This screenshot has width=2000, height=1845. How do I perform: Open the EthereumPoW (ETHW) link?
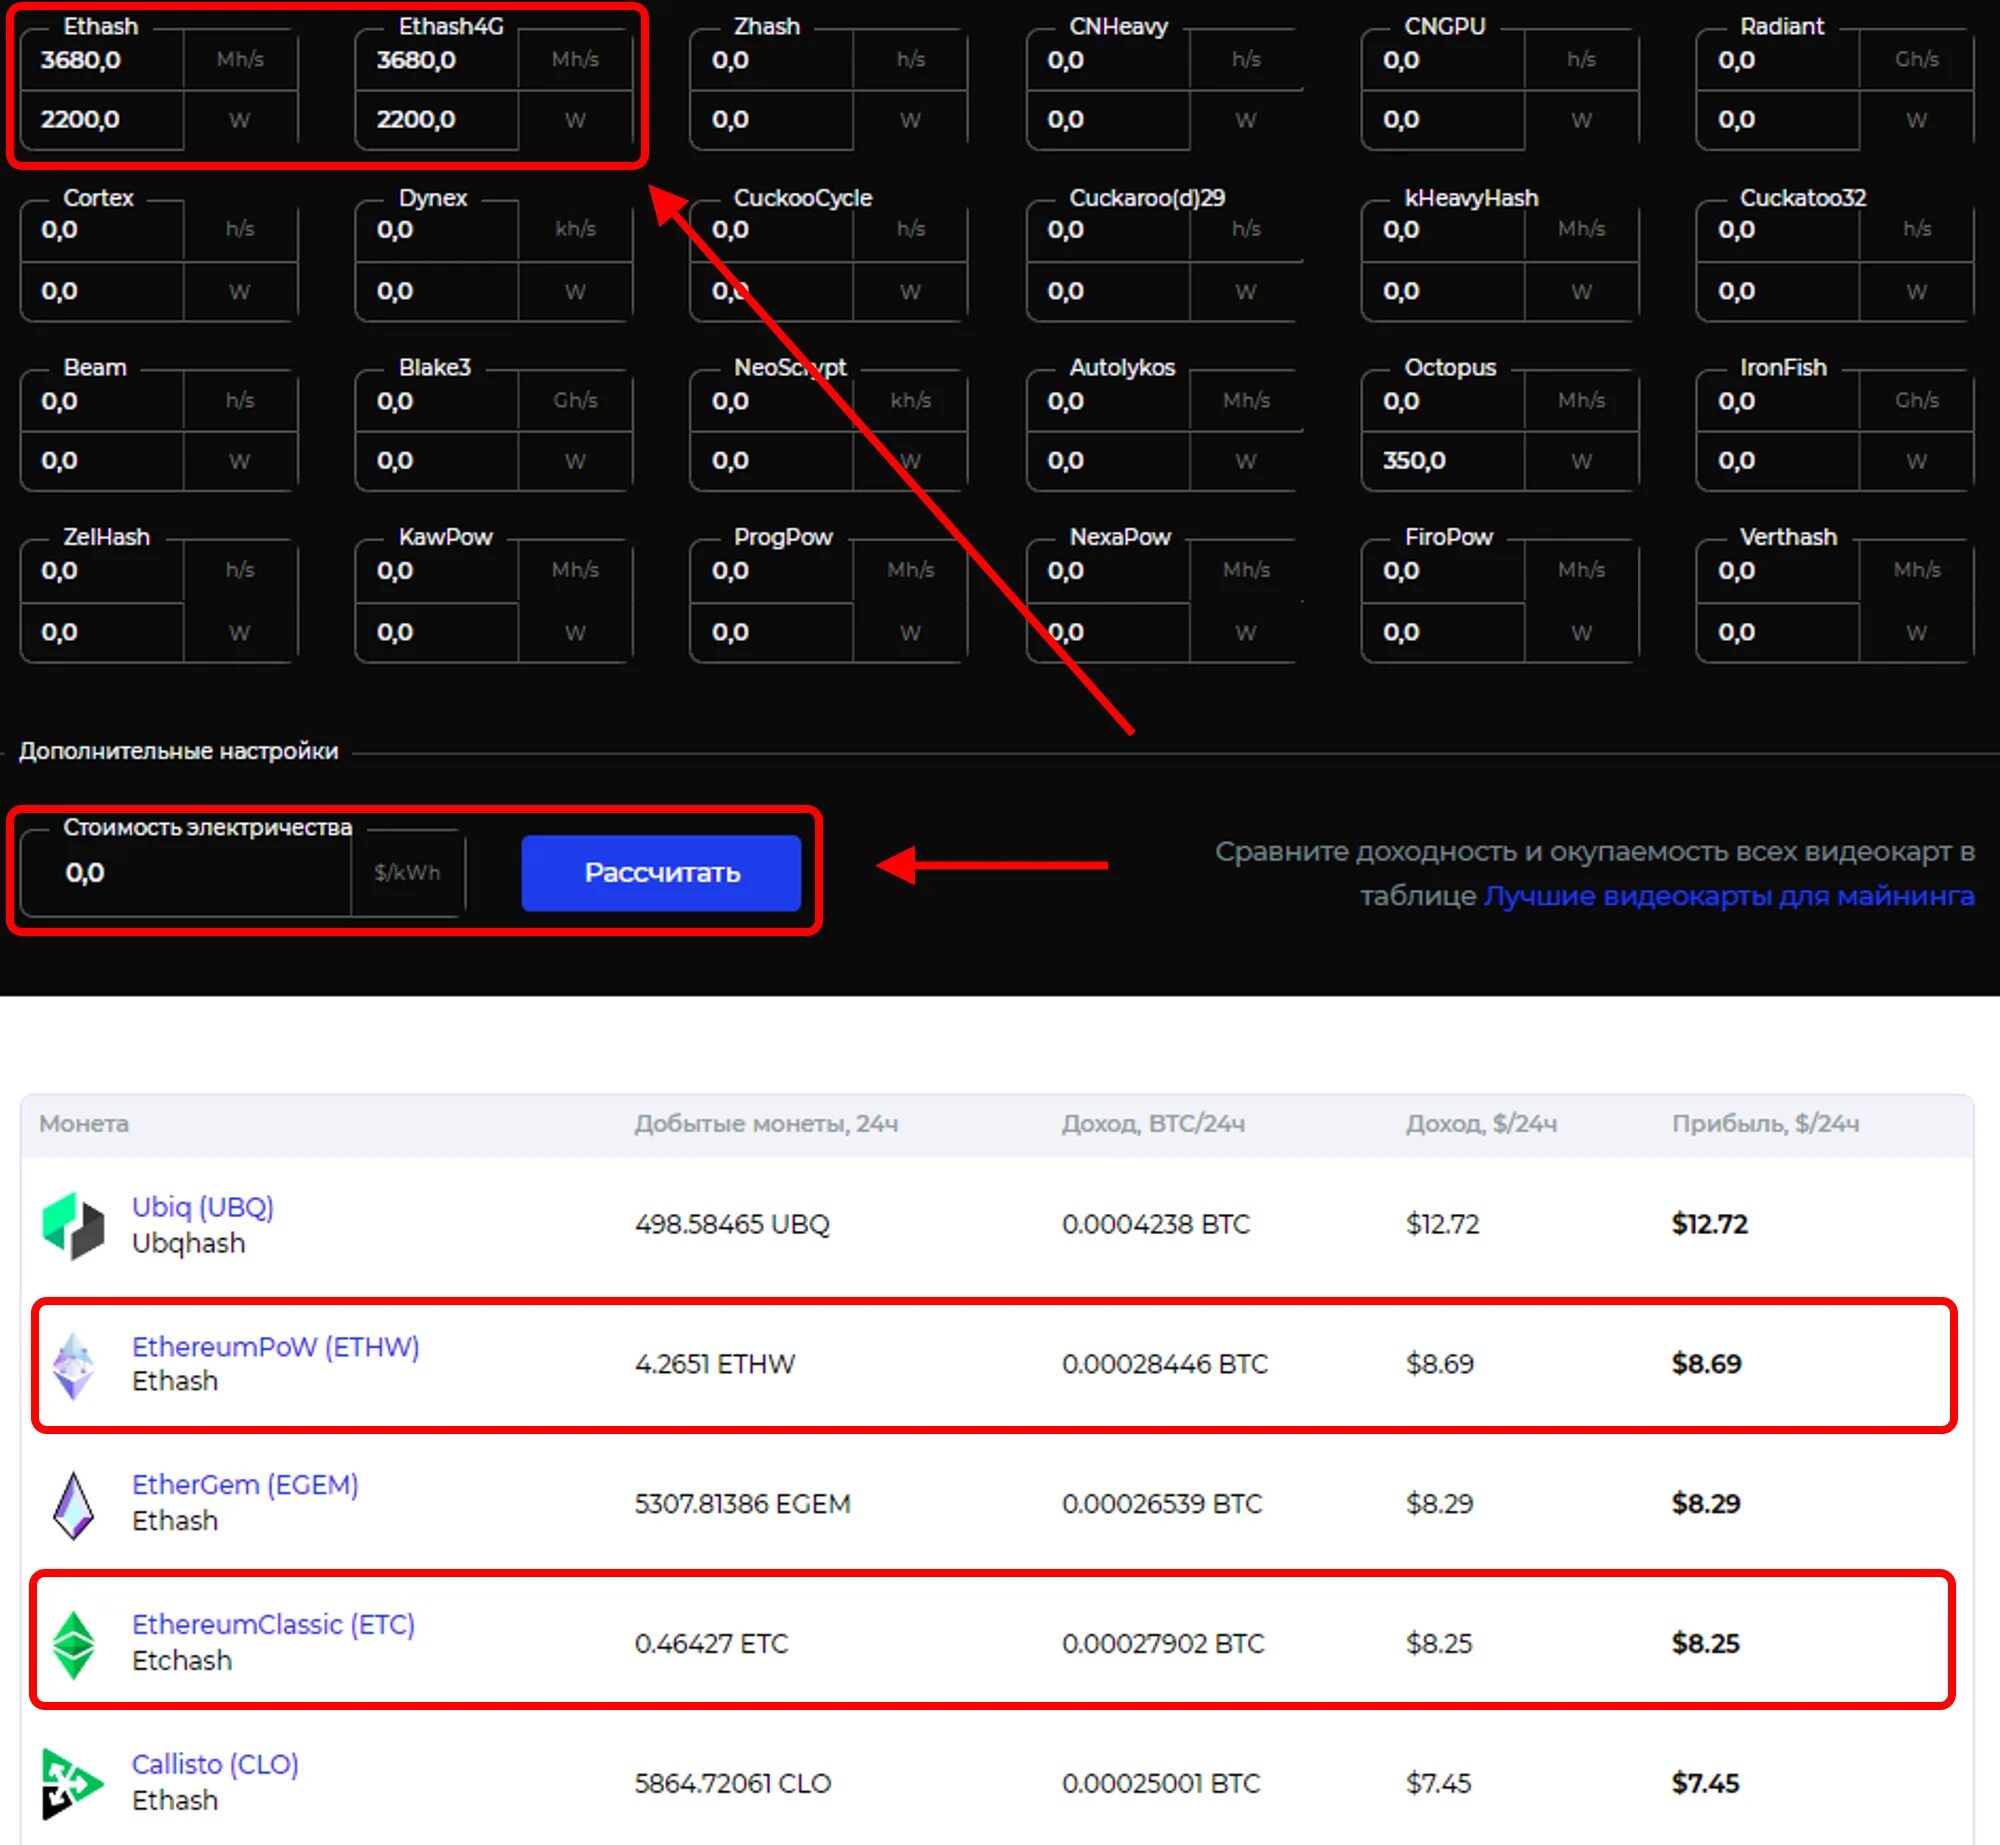pos(276,1347)
